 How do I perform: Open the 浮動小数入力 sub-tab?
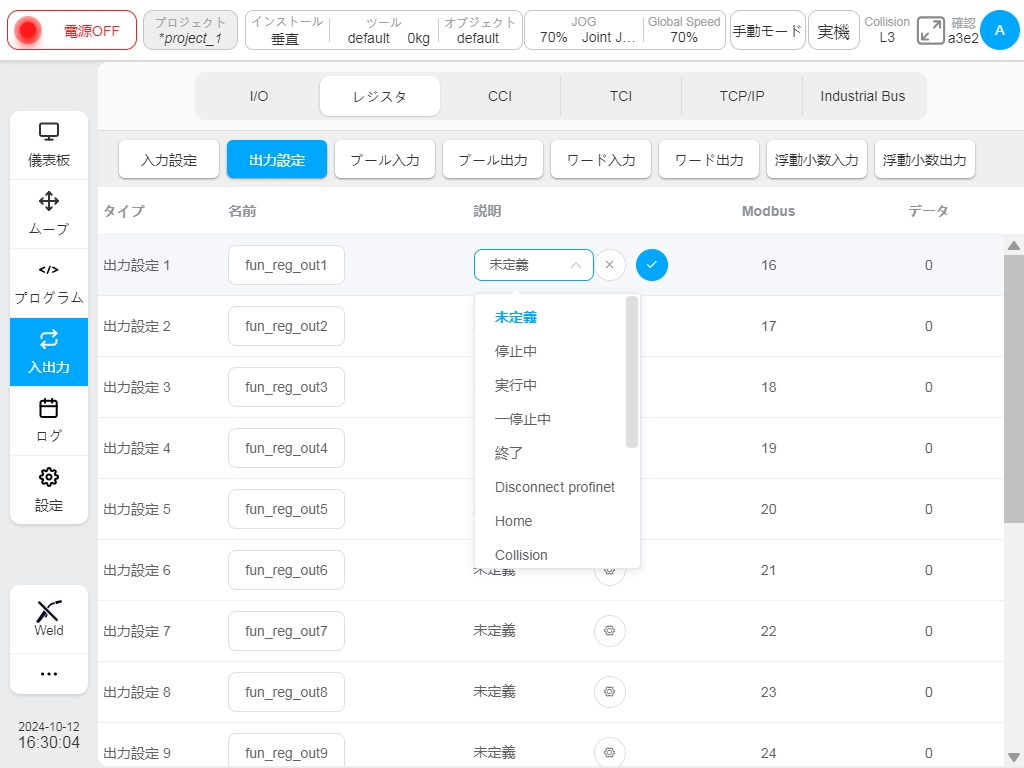click(x=817, y=159)
